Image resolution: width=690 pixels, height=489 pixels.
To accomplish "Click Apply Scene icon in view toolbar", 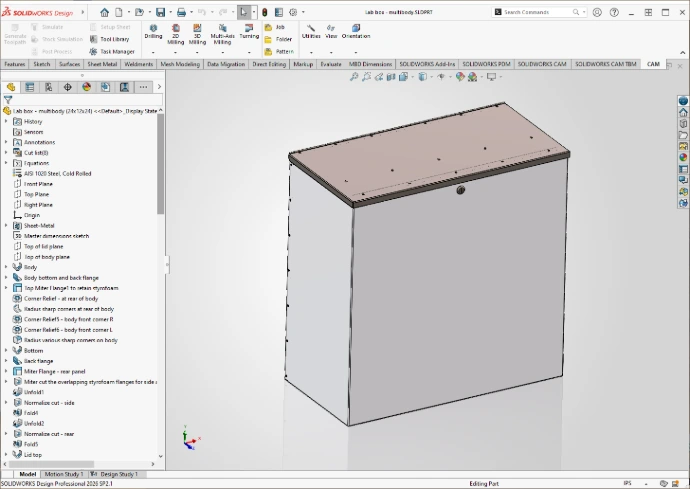I will 473,77.
